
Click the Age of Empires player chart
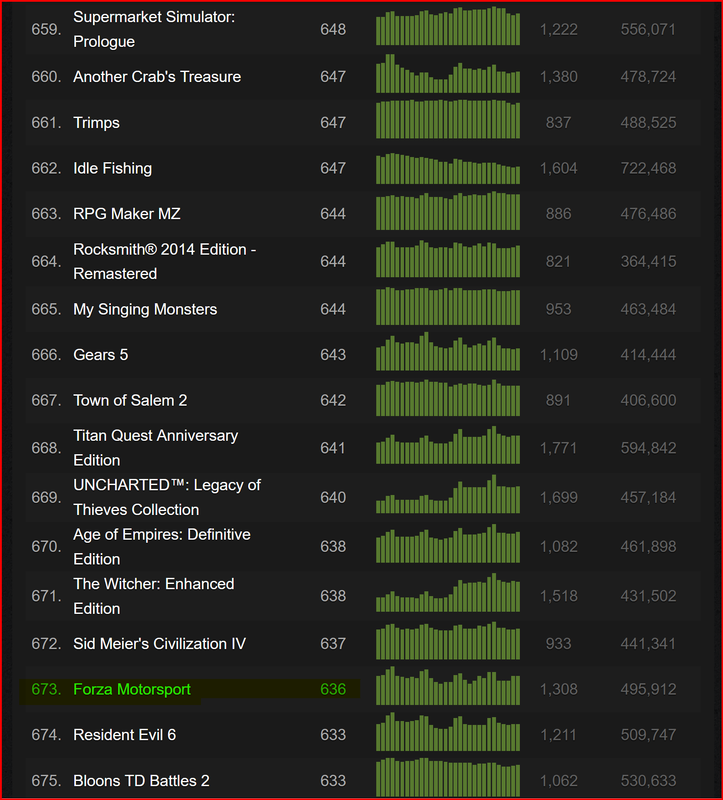(x=448, y=543)
